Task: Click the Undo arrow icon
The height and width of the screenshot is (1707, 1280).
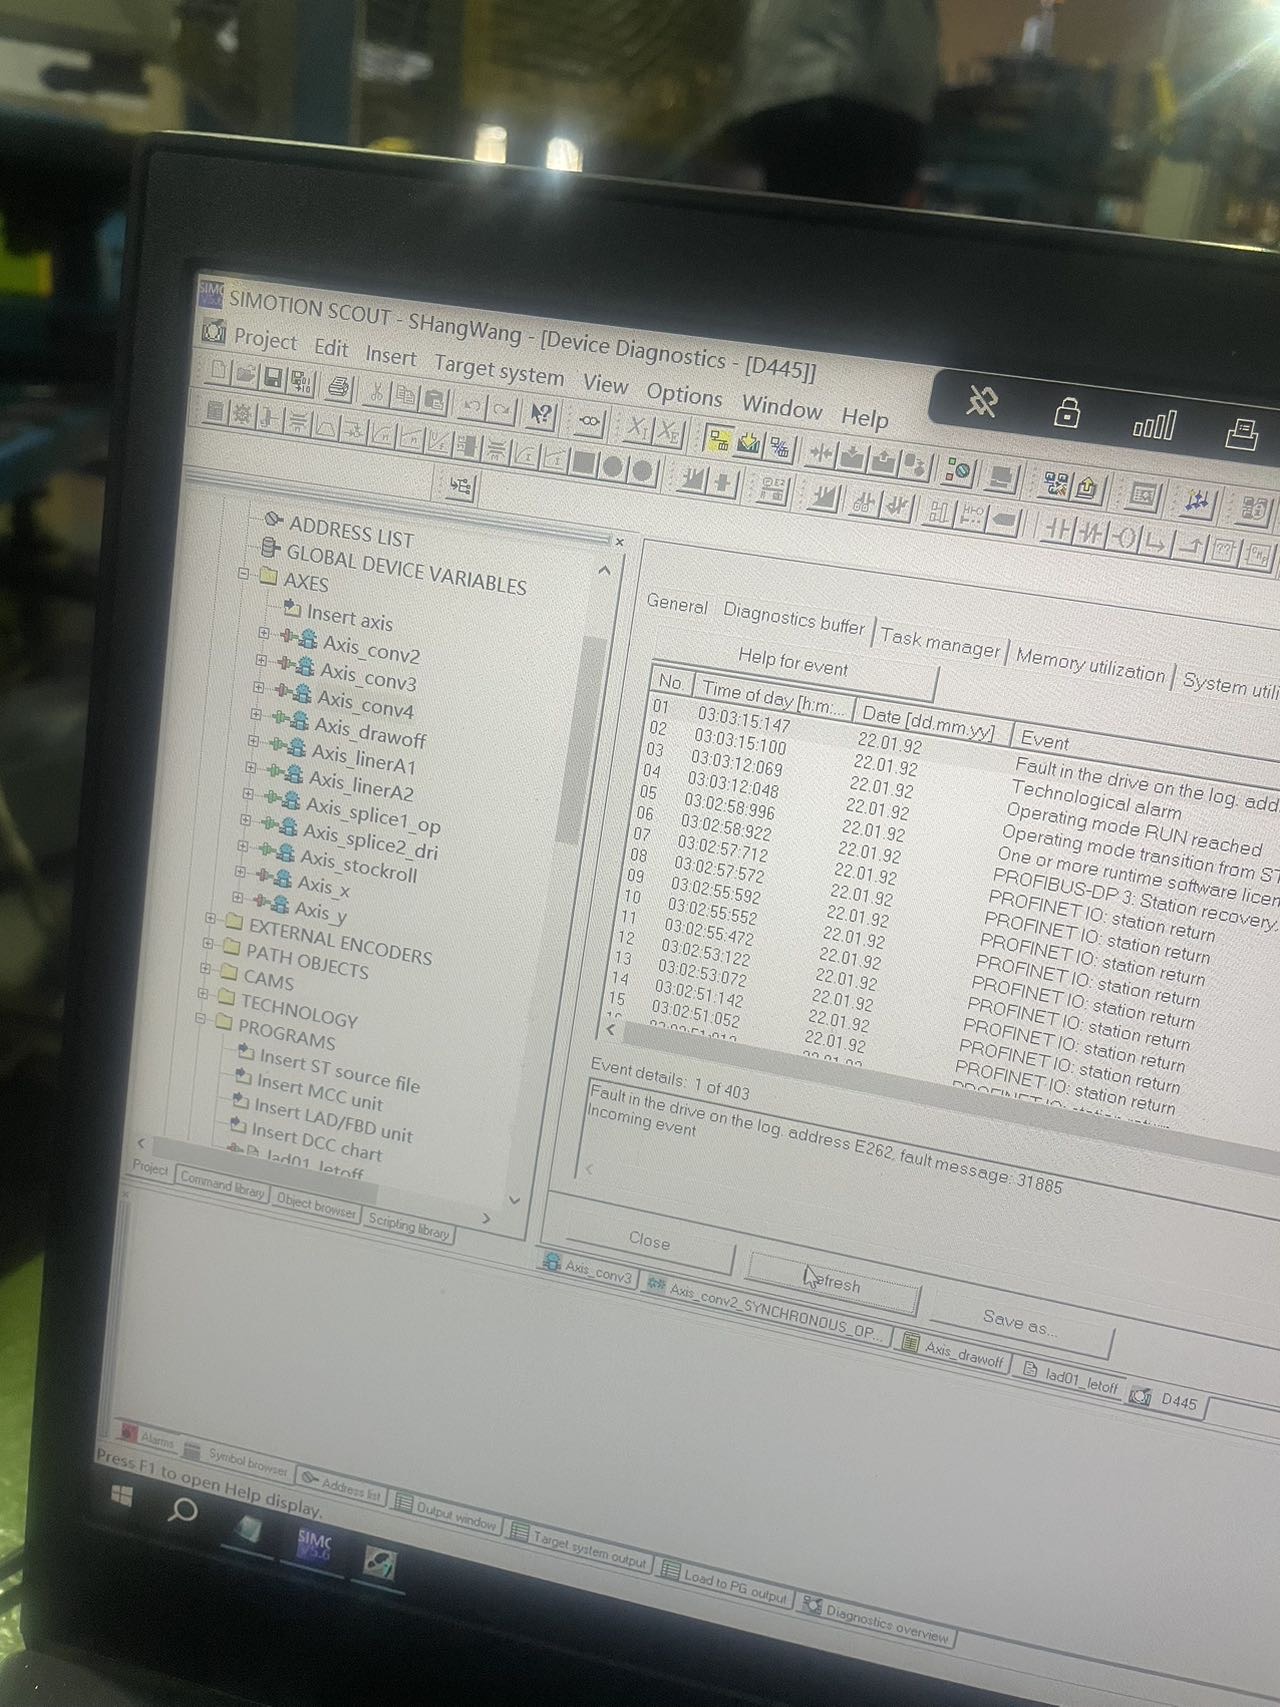Action: click(473, 403)
